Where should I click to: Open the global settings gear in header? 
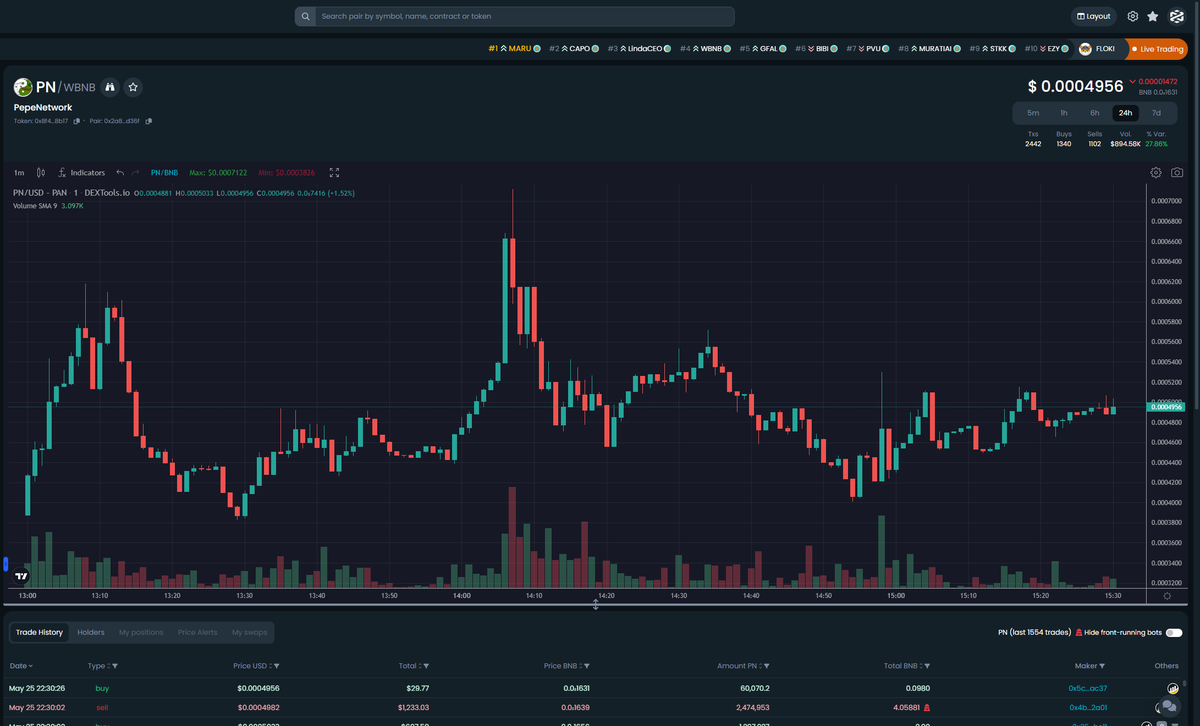pyautogui.click(x=1133, y=16)
